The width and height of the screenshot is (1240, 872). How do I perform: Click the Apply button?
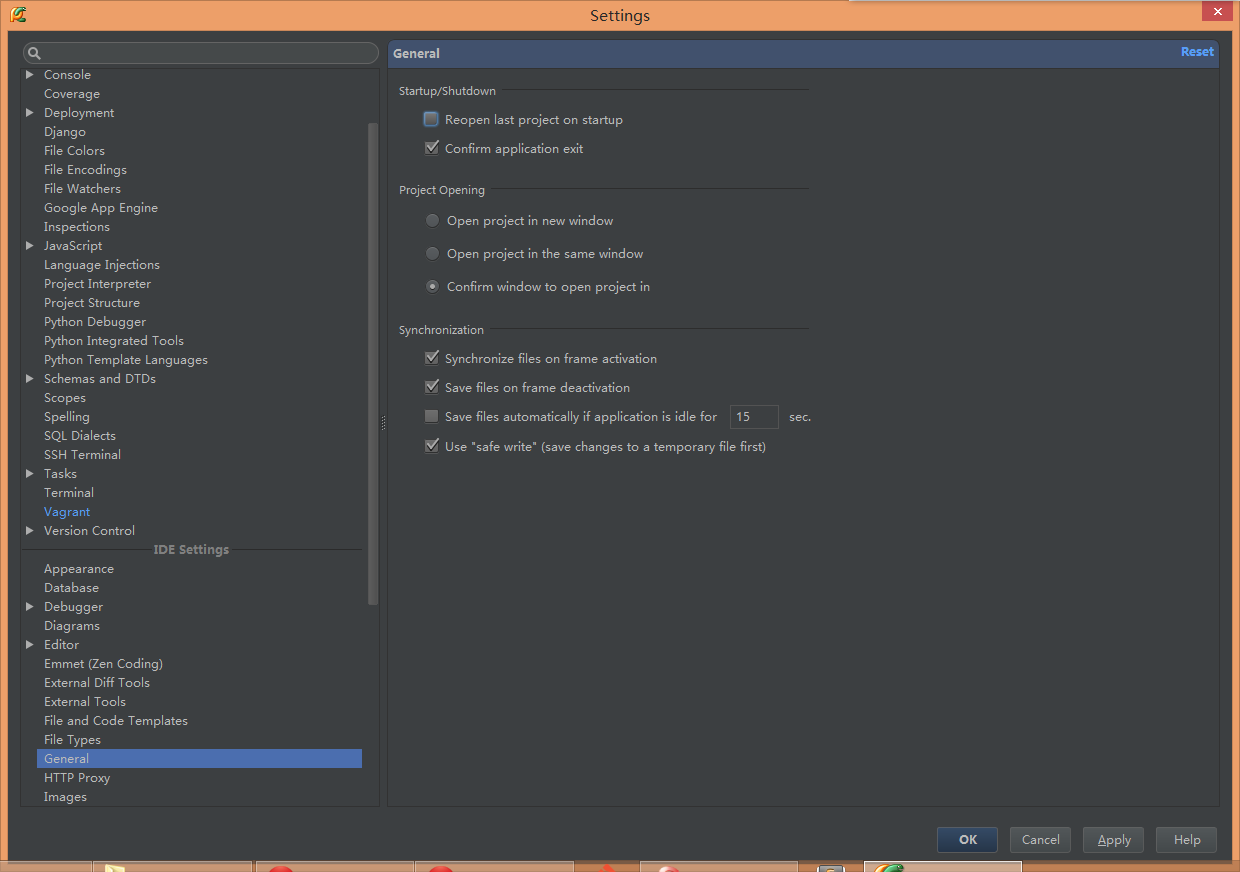click(1114, 840)
